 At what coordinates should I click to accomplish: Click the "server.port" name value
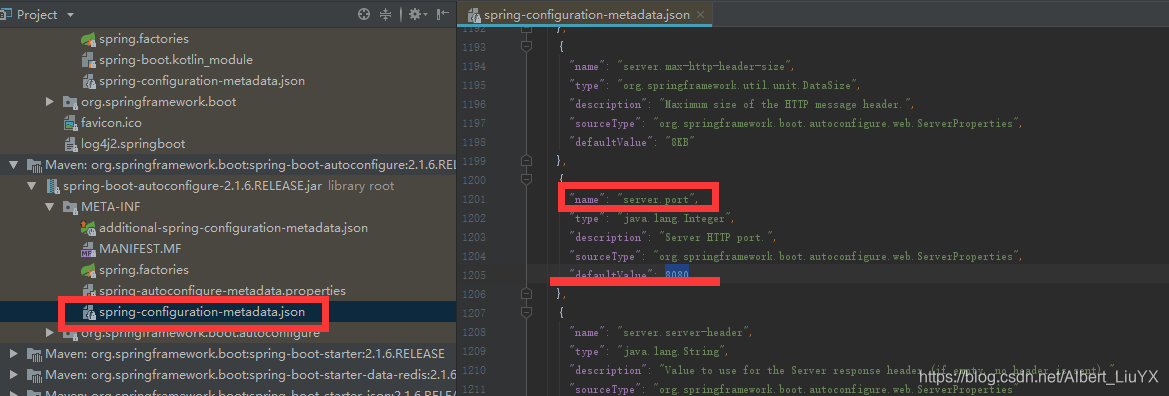click(x=656, y=199)
